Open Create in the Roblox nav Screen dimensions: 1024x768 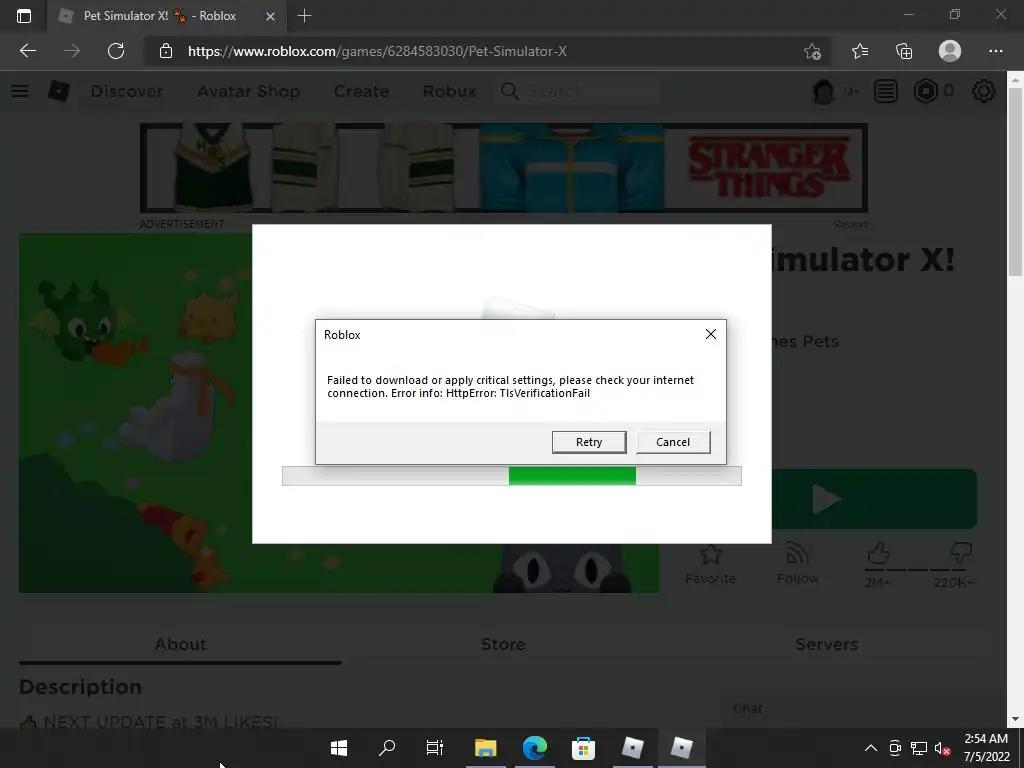[361, 91]
